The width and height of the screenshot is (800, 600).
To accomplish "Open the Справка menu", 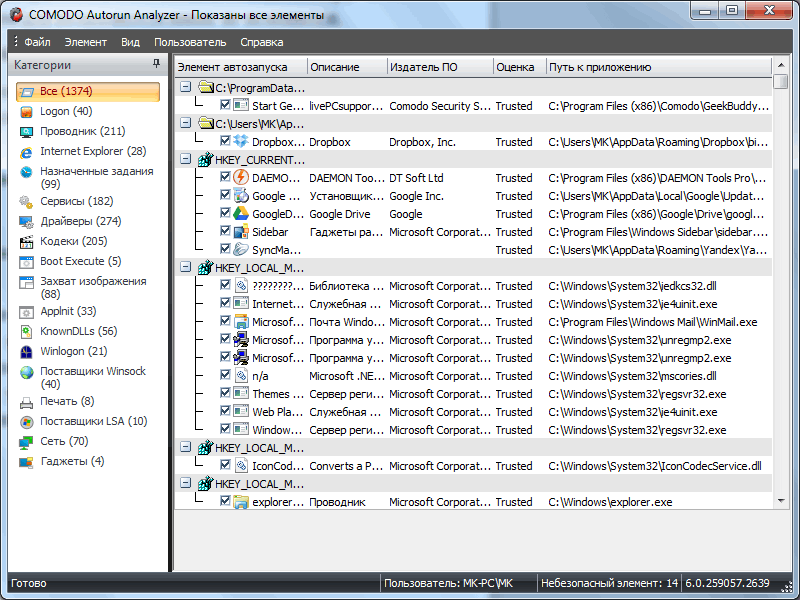I will point(262,42).
